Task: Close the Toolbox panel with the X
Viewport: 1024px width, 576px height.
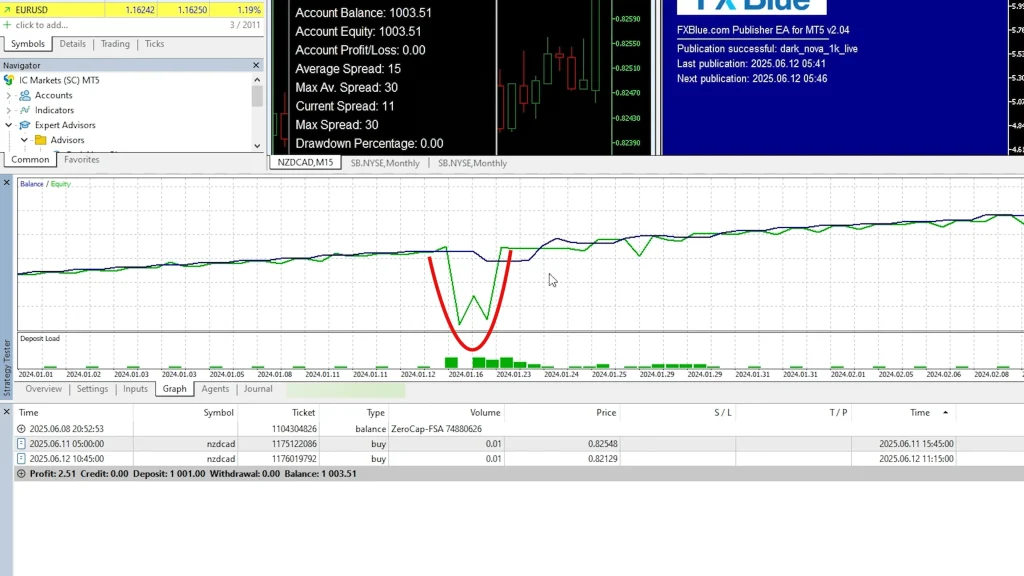Action: (7, 412)
